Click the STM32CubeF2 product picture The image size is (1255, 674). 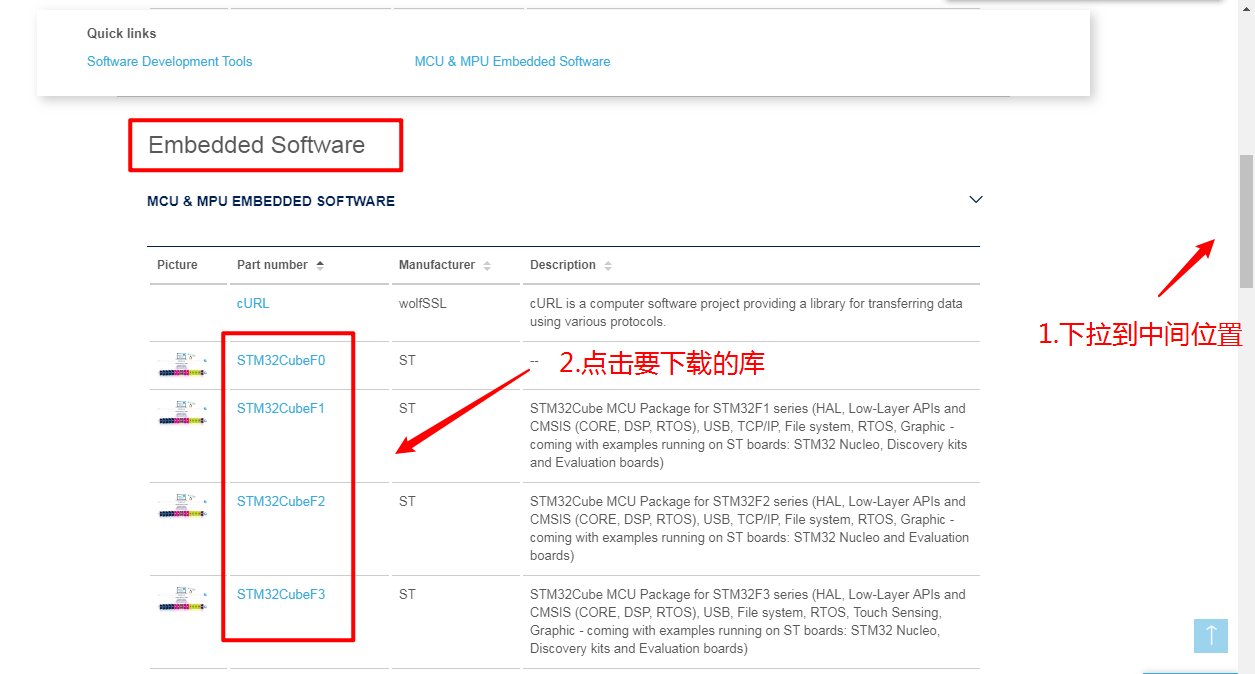(x=182, y=506)
